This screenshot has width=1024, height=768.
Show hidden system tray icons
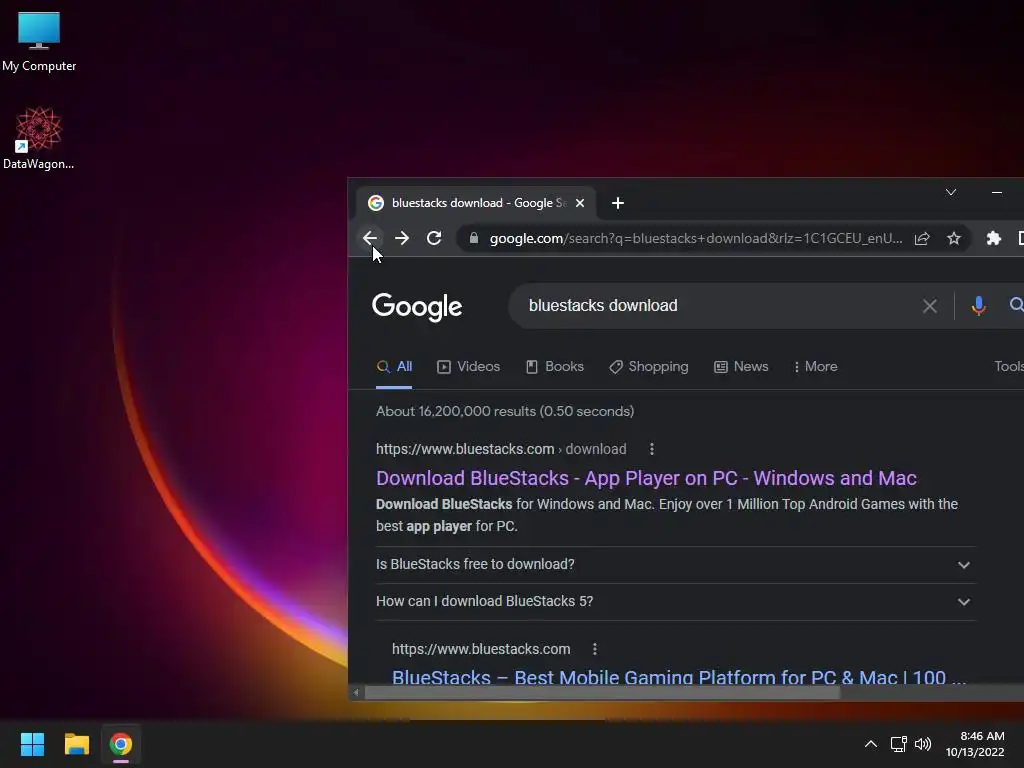[871, 744]
